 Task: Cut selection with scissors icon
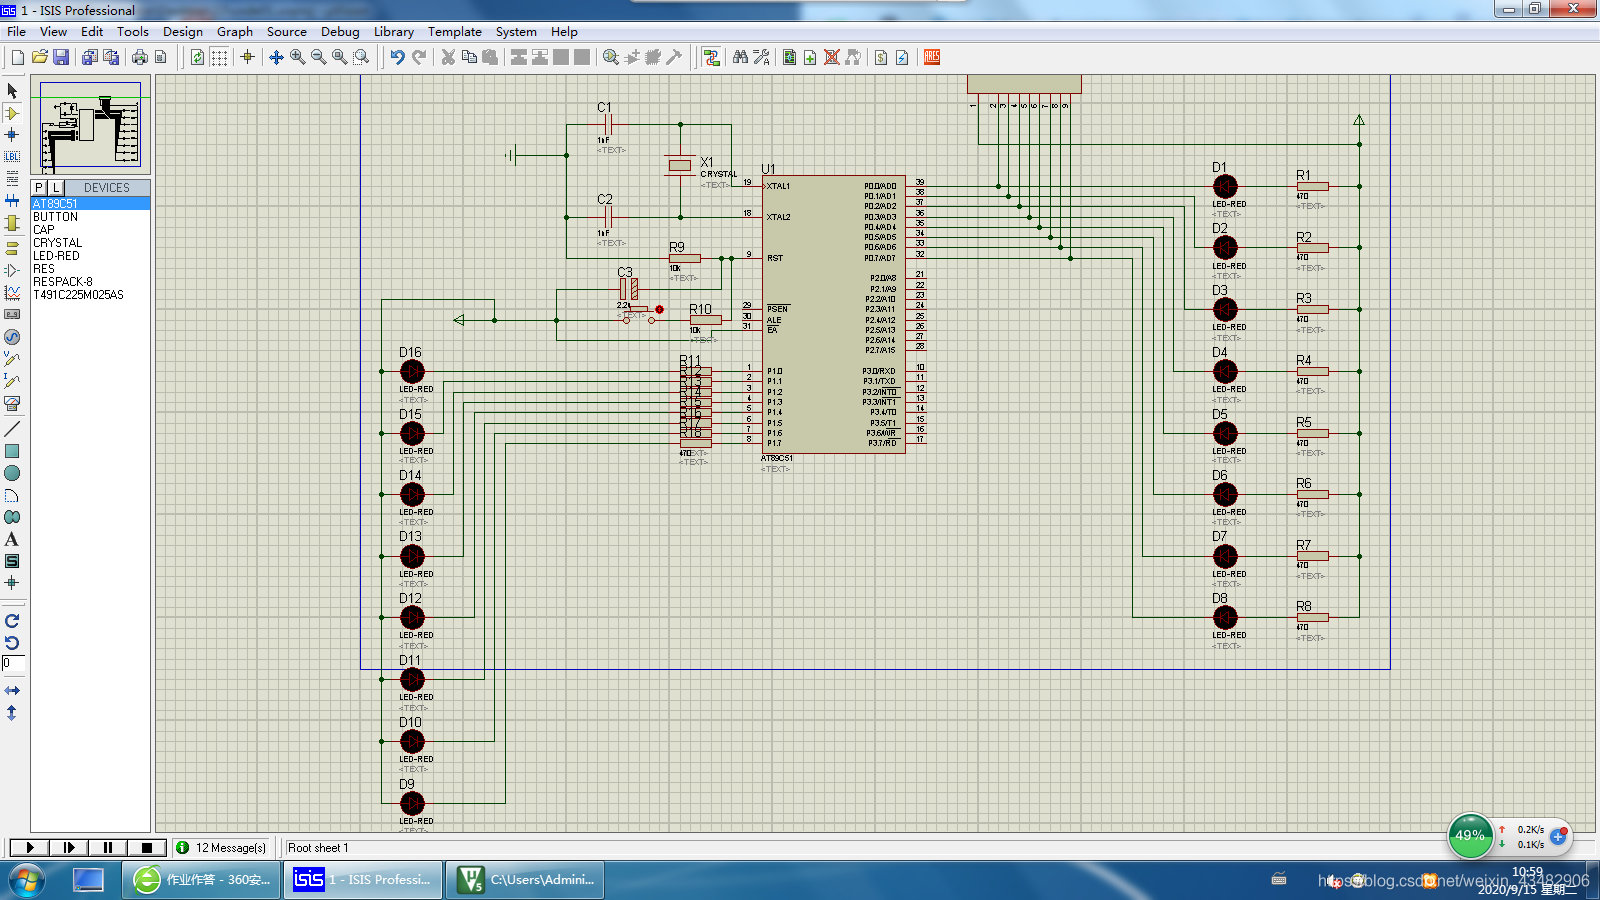point(448,58)
